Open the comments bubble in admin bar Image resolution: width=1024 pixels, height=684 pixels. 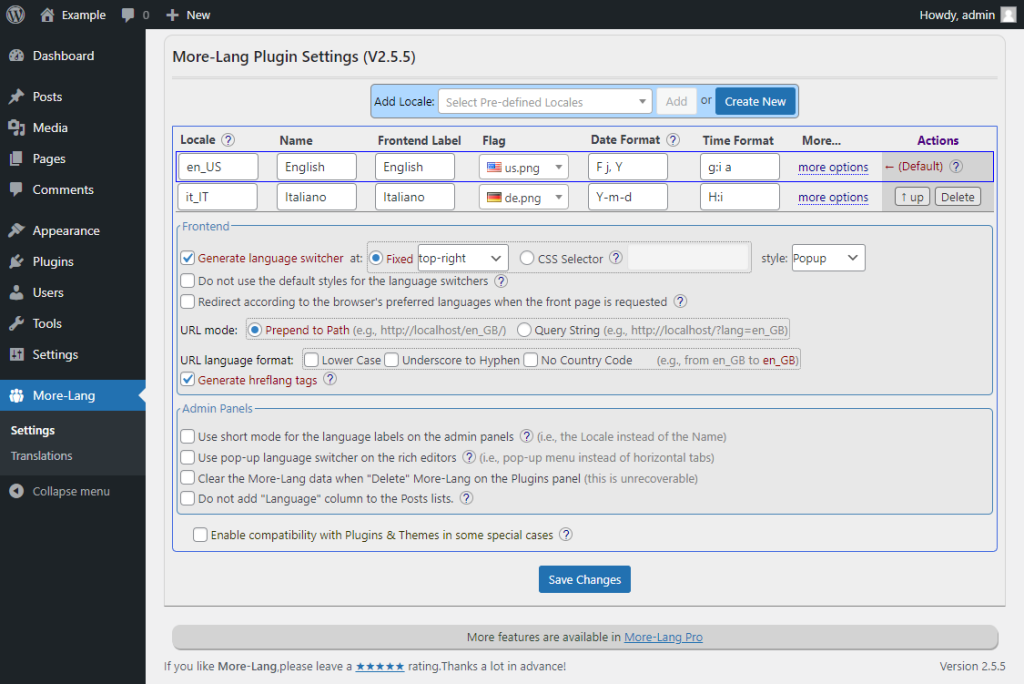(x=134, y=15)
